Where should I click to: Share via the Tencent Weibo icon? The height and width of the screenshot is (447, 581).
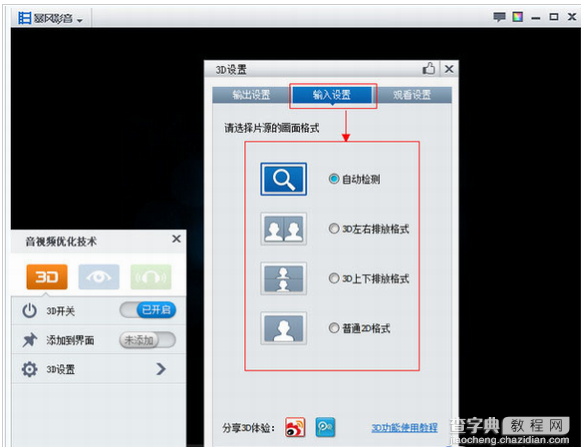point(325,427)
